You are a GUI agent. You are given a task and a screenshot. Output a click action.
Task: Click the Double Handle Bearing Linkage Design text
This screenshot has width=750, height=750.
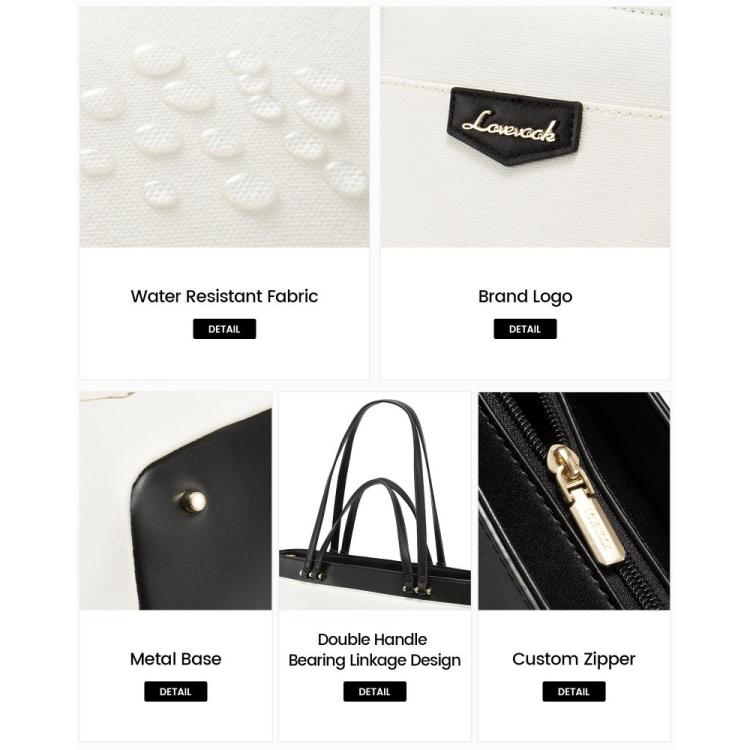click(x=375, y=650)
